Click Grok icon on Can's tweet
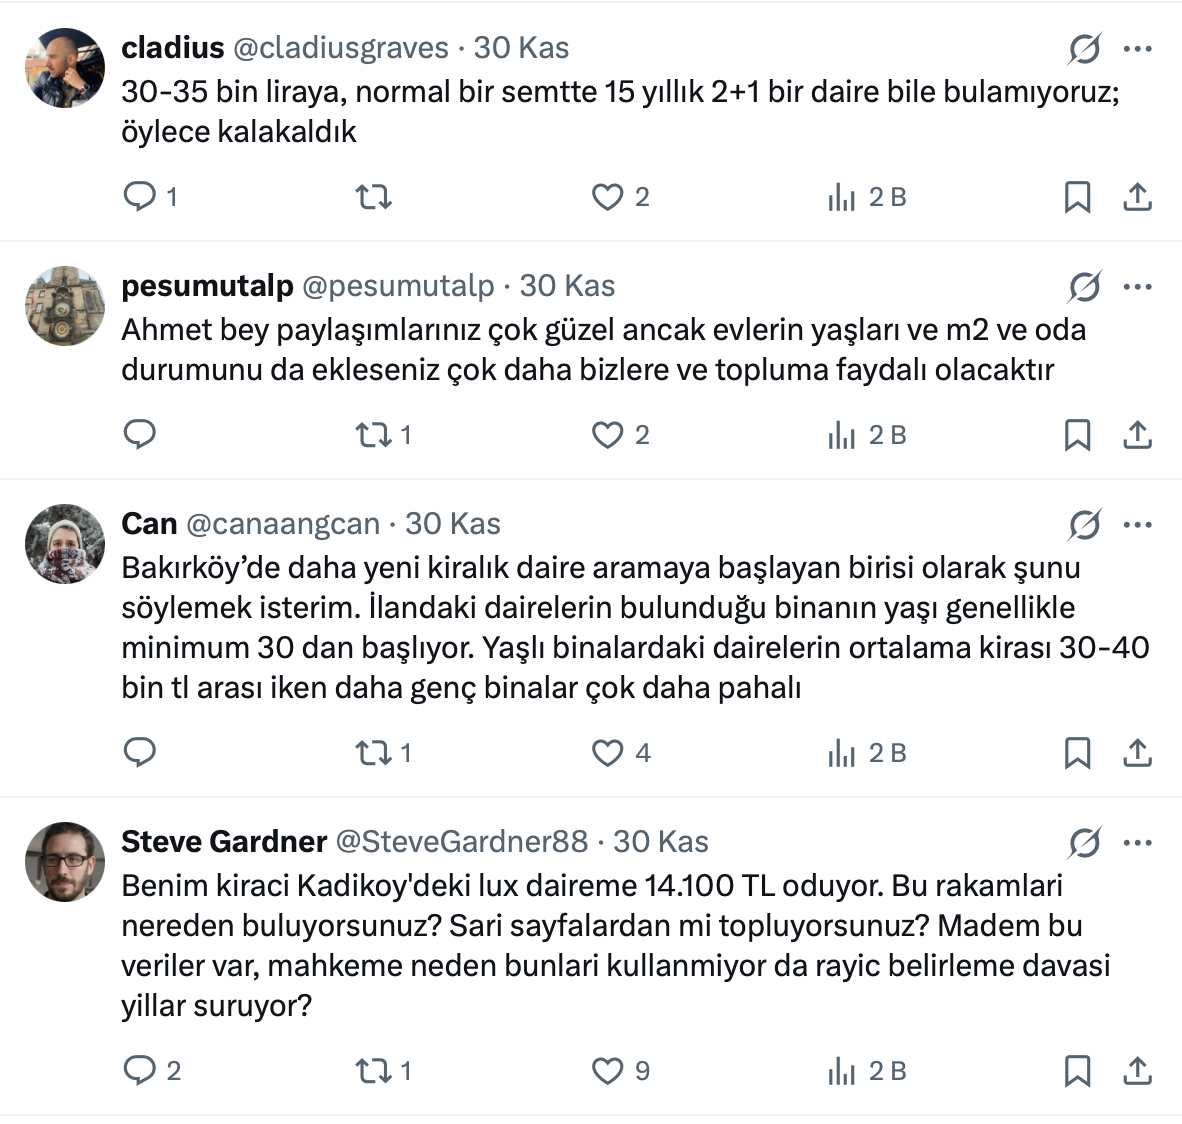This screenshot has height=1124, width=1182. (x=1084, y=525)
